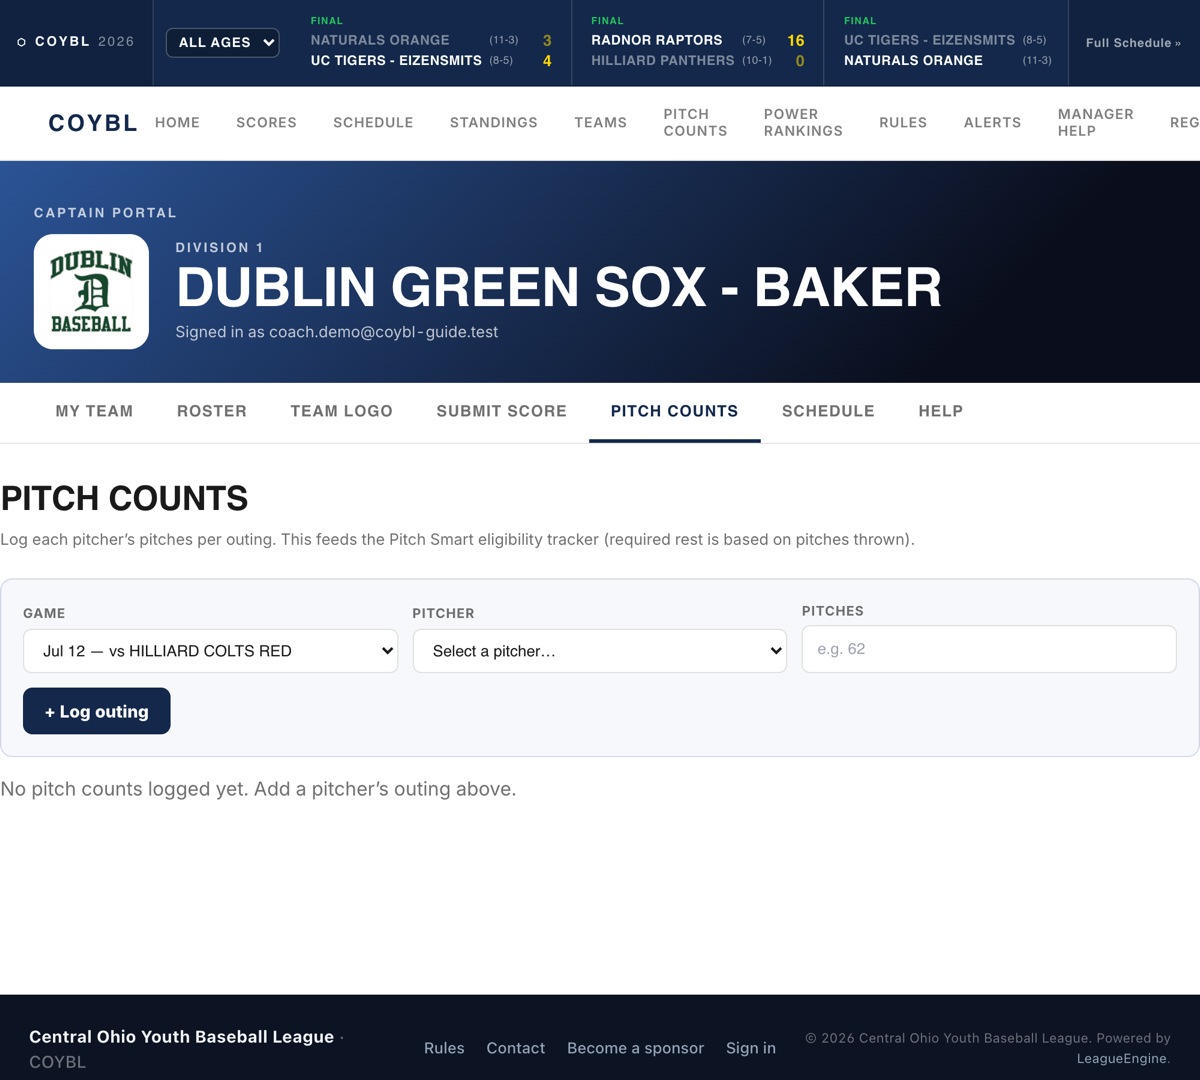Select the PITCH COUNTS portal tab
Viewport: 1200px width, 1080px height.
[675, 411]
